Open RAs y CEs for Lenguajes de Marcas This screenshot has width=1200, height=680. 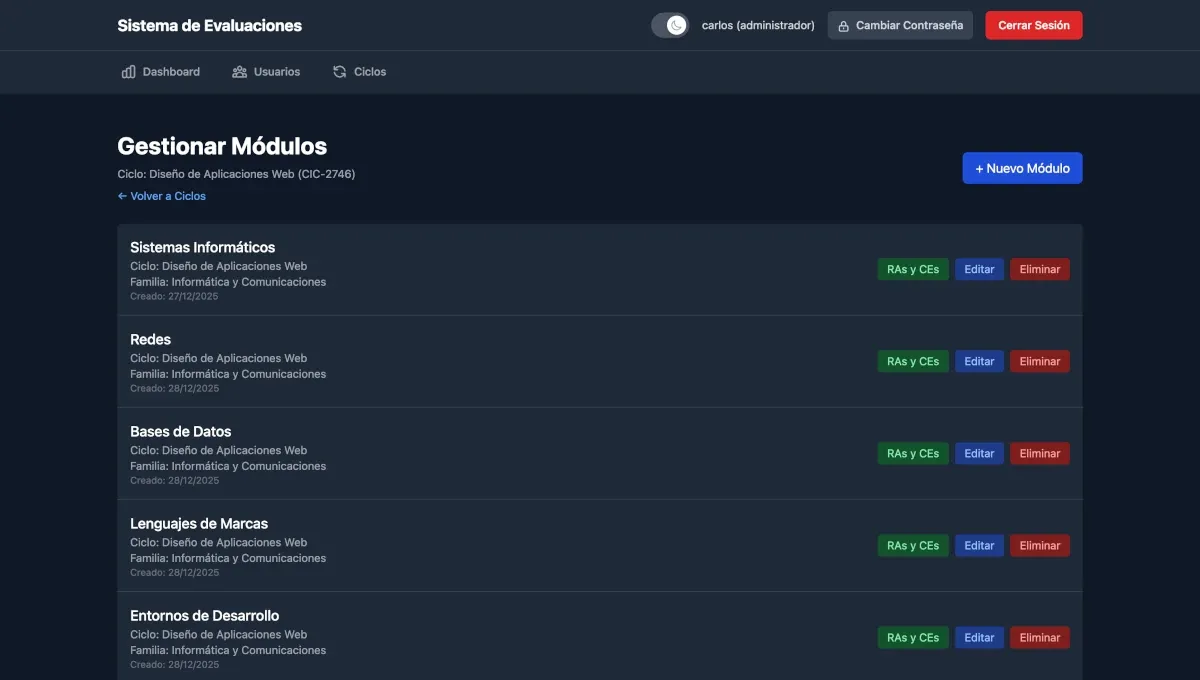[912, 545]
